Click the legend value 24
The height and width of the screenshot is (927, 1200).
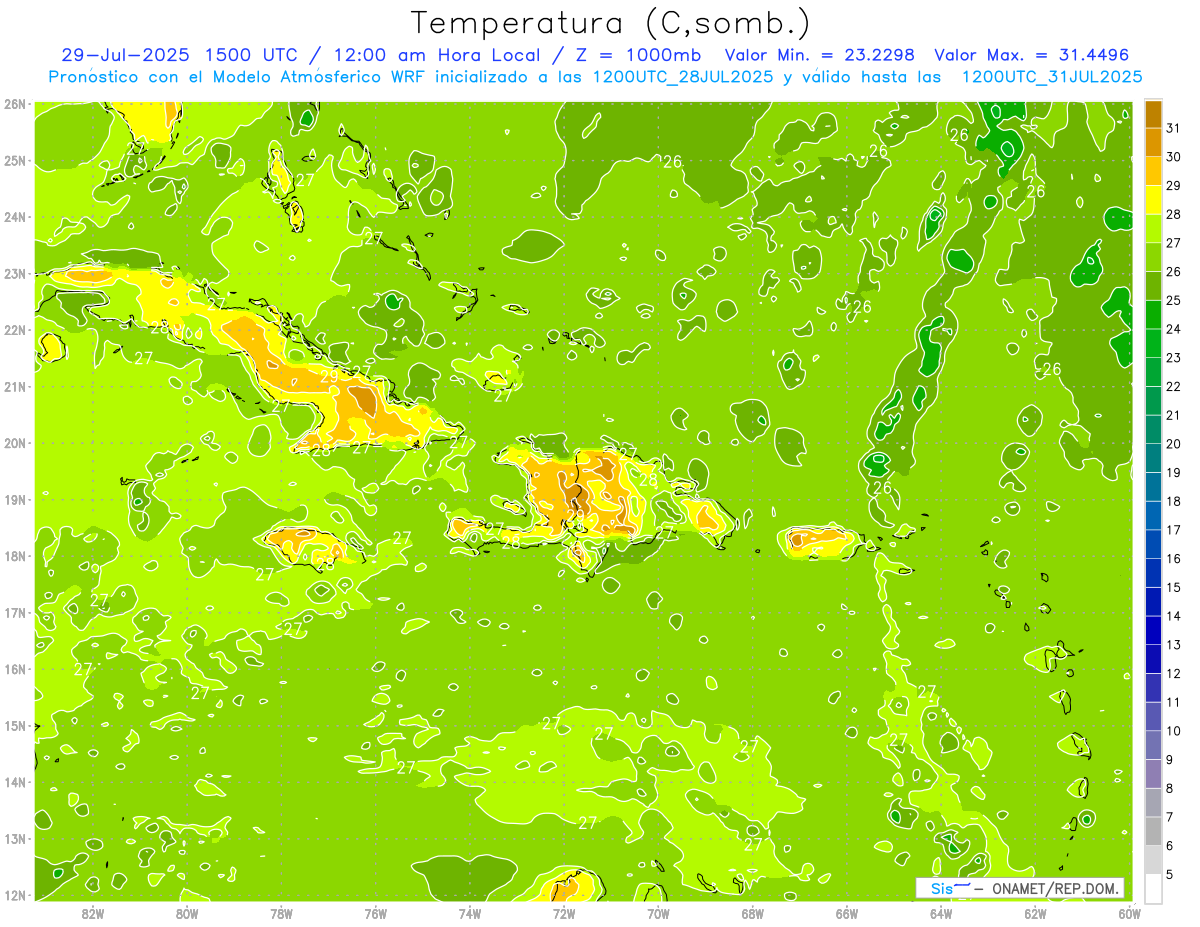(x=1174, y=329)
